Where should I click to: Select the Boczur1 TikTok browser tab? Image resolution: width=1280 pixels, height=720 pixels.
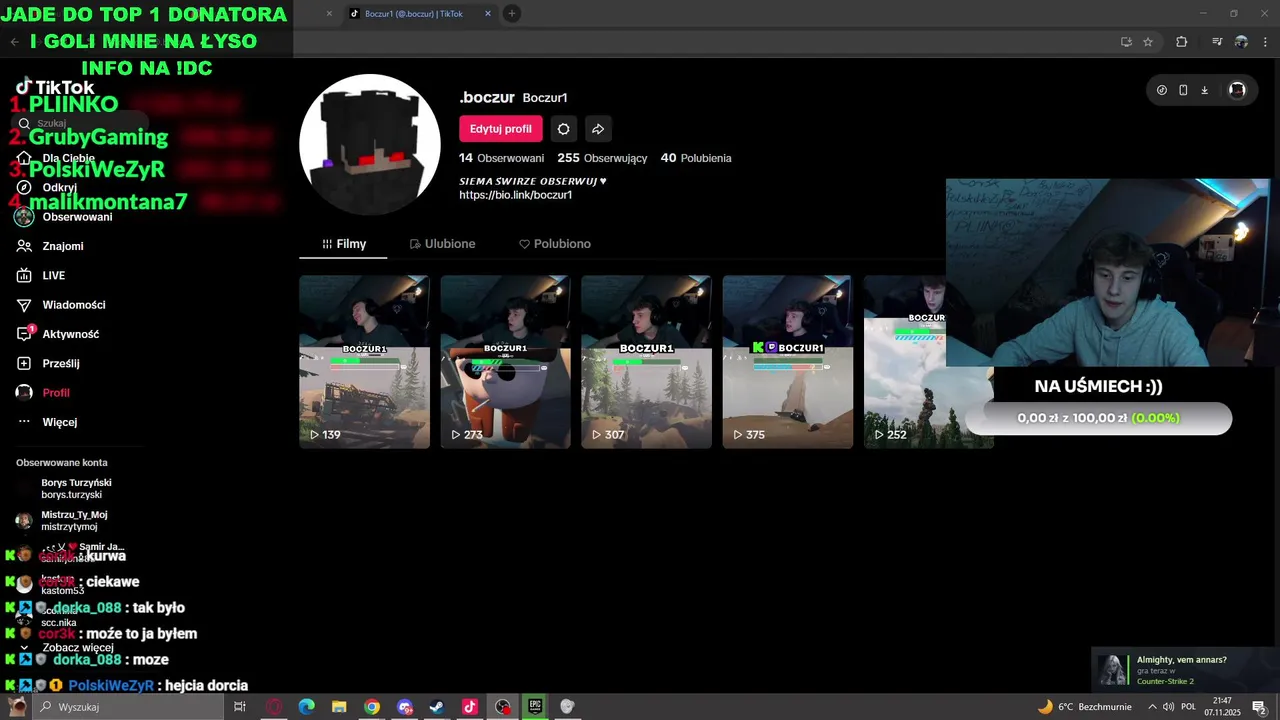414,14
